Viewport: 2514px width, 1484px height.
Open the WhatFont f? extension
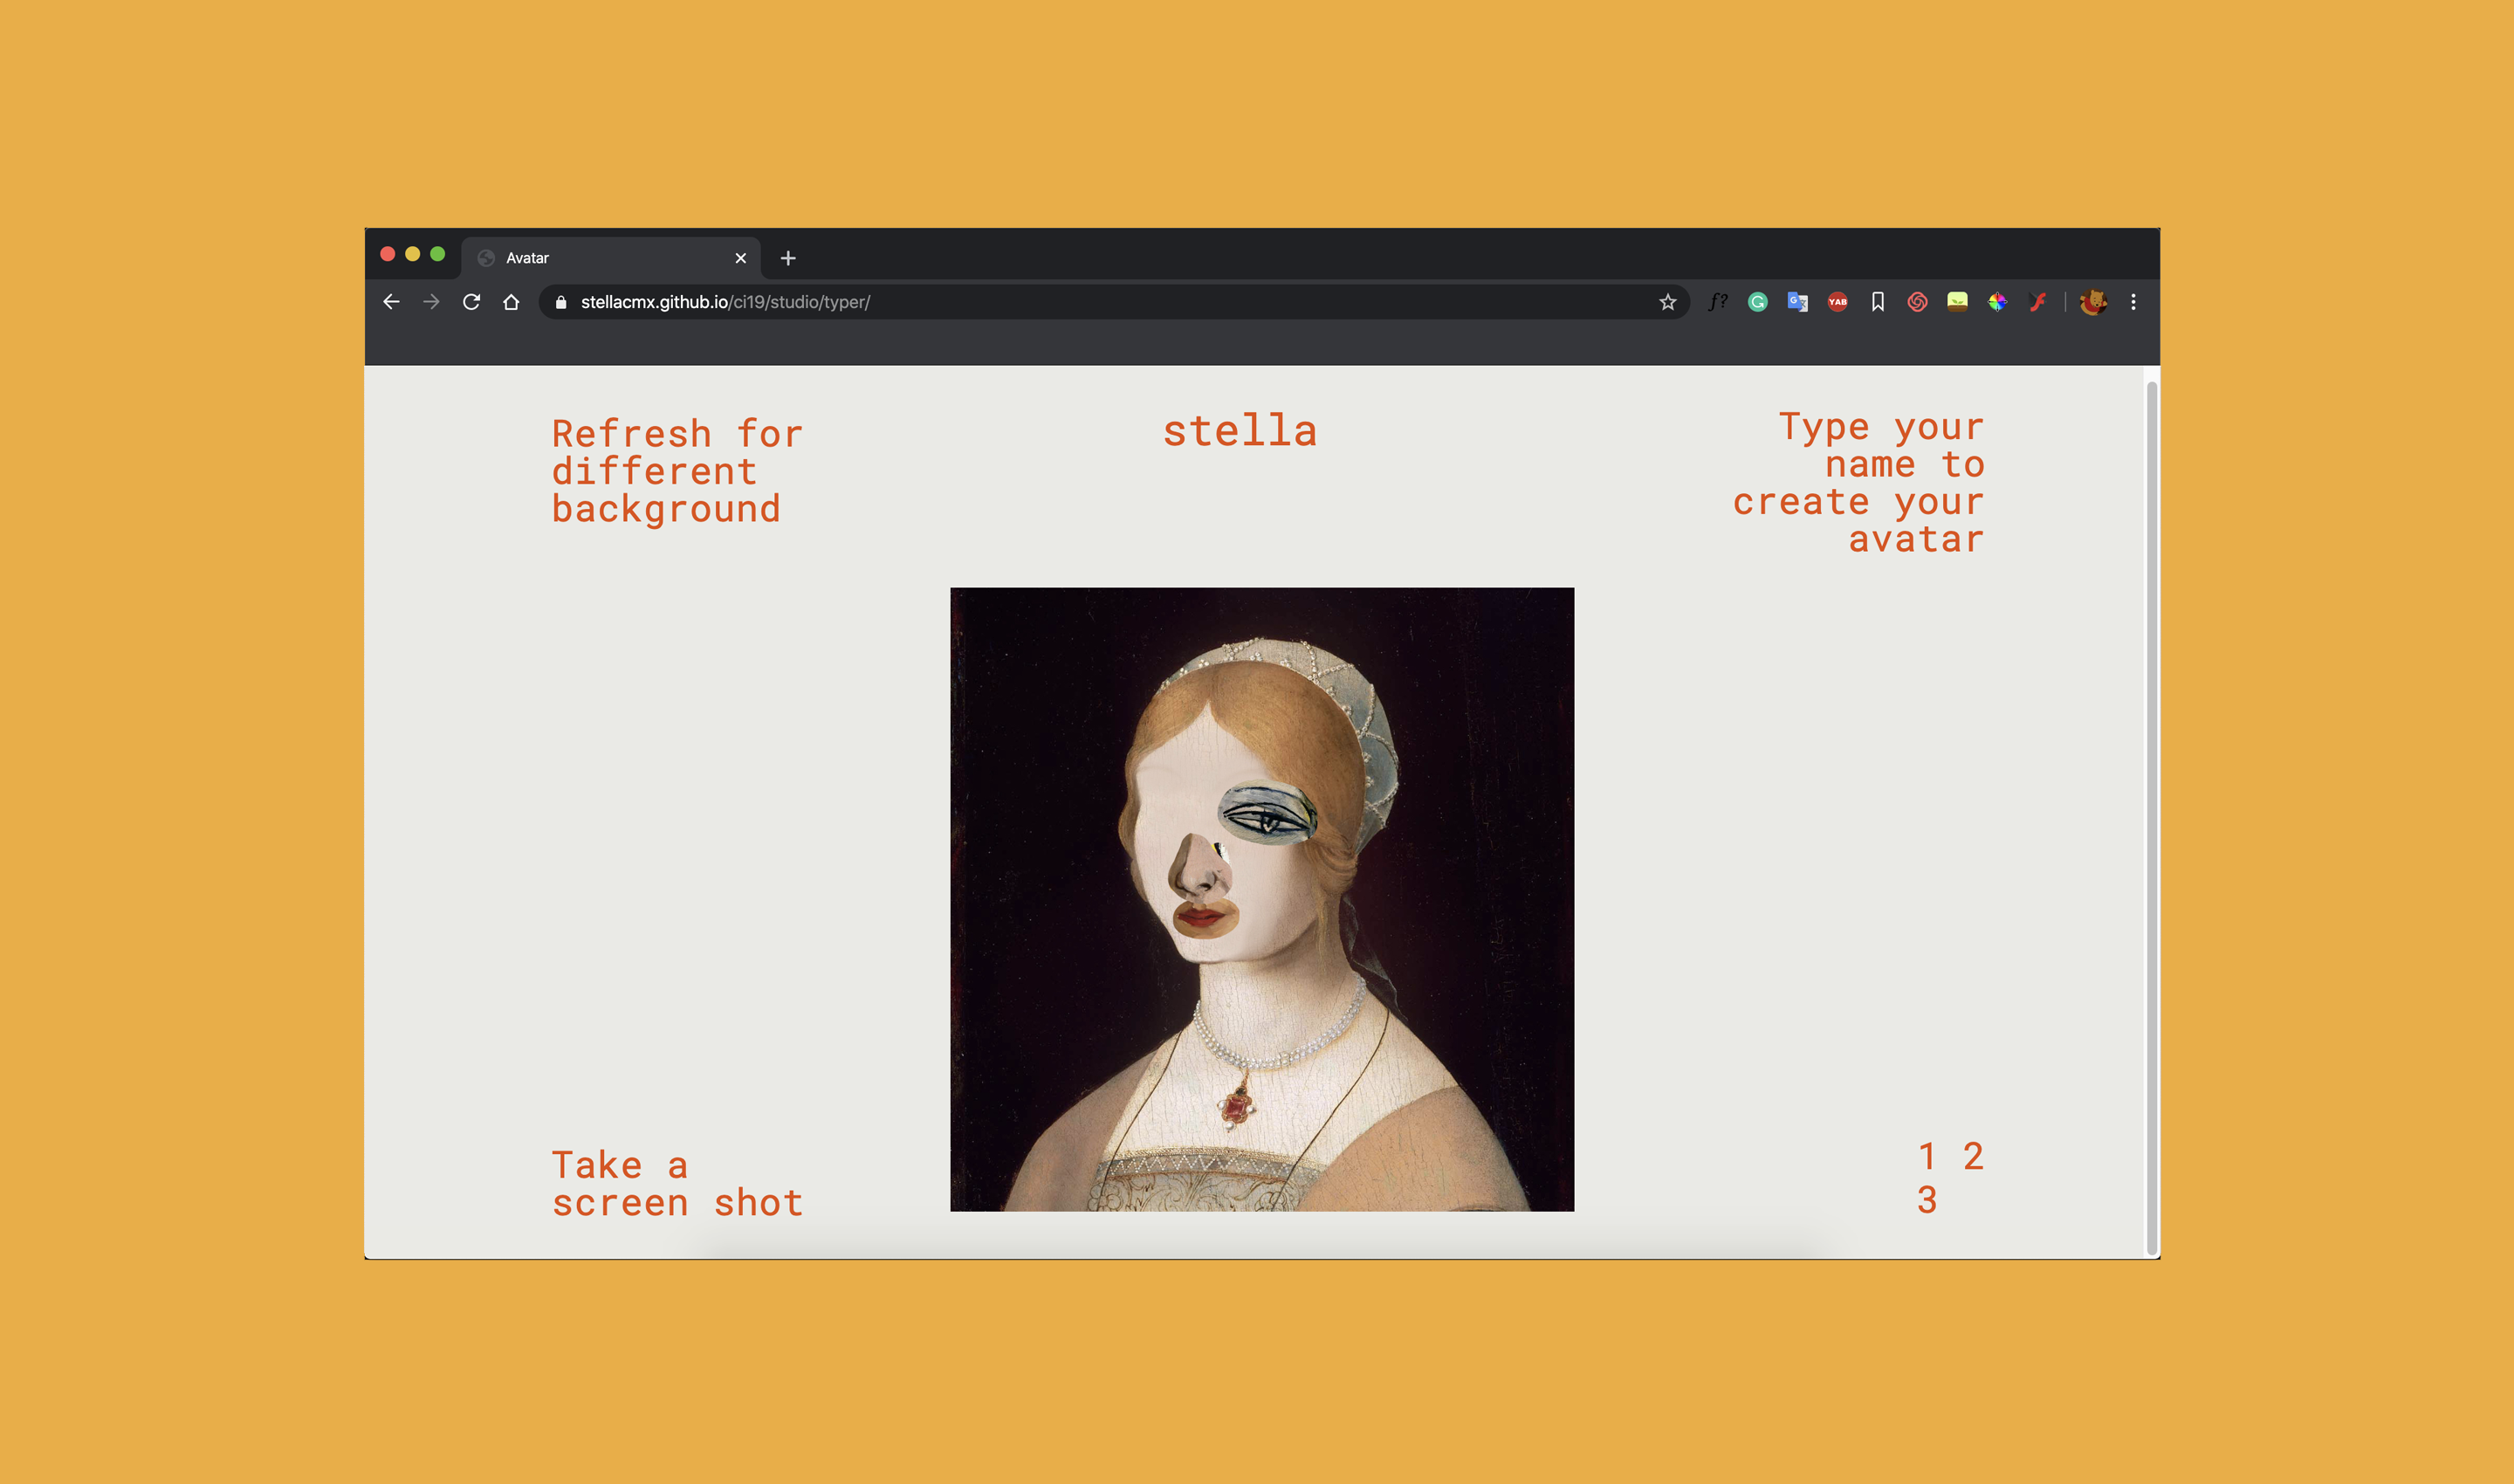click(1718, 301)
